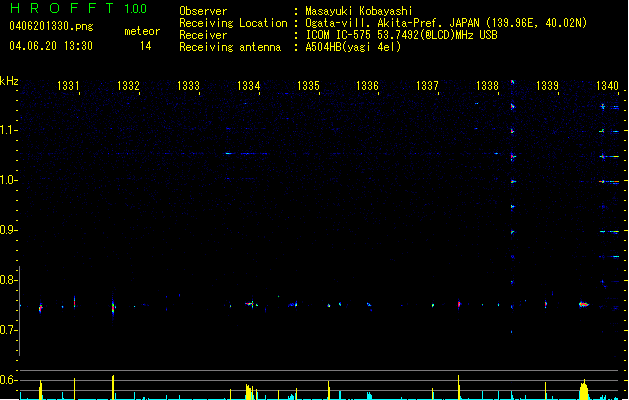
Task: Click the 1332 time marker
Action: coord(128,86)
